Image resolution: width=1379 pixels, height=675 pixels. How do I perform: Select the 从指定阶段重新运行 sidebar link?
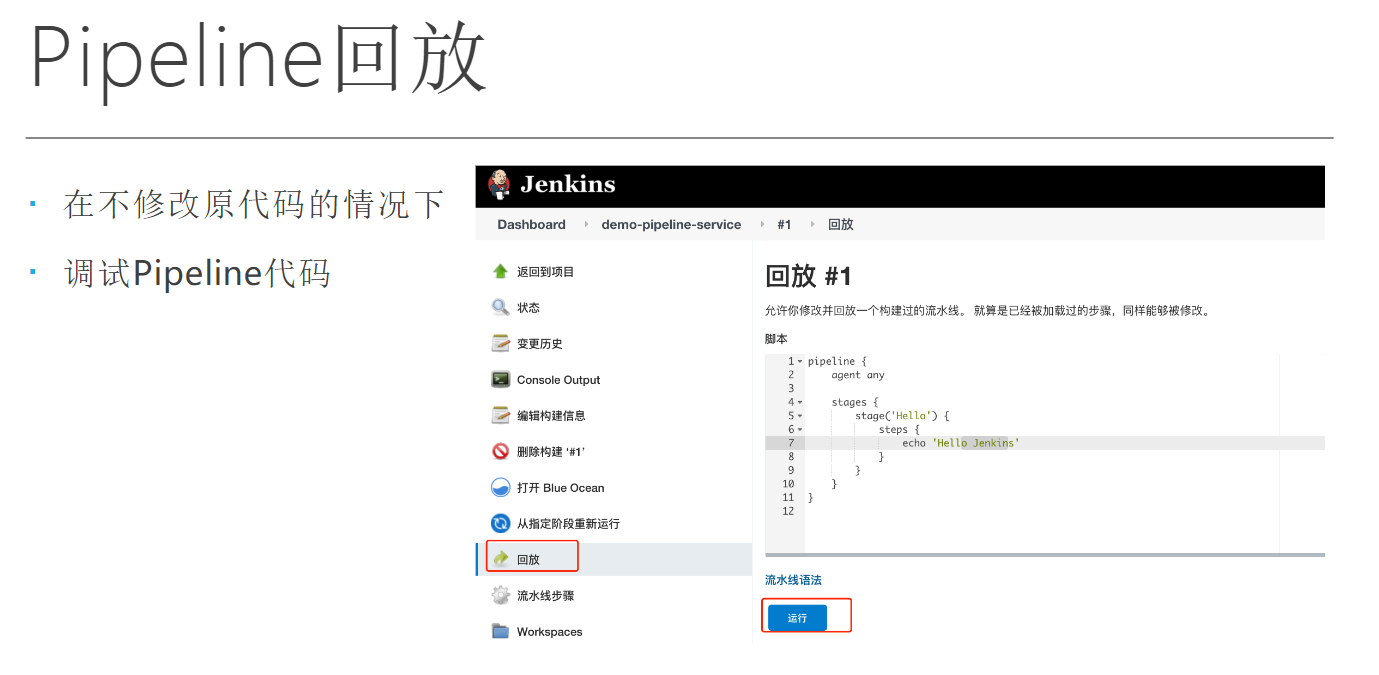coord(568,524)
